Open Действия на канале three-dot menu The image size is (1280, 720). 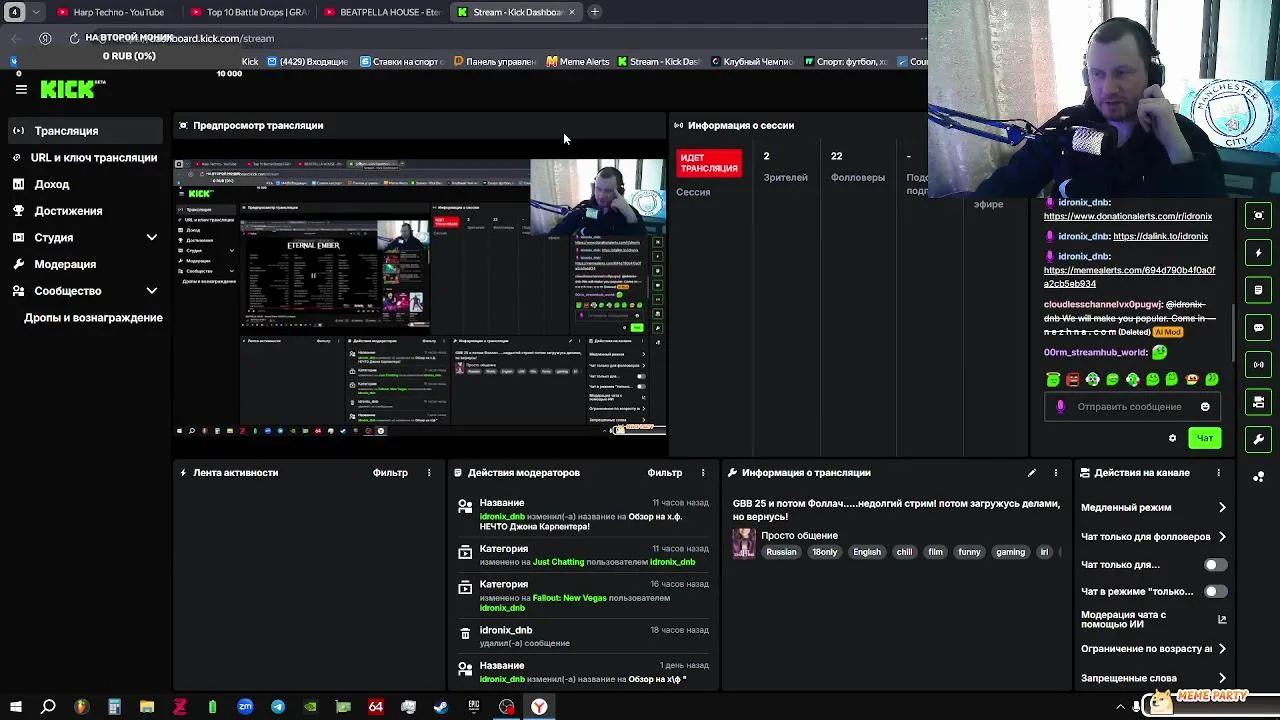1218,473
